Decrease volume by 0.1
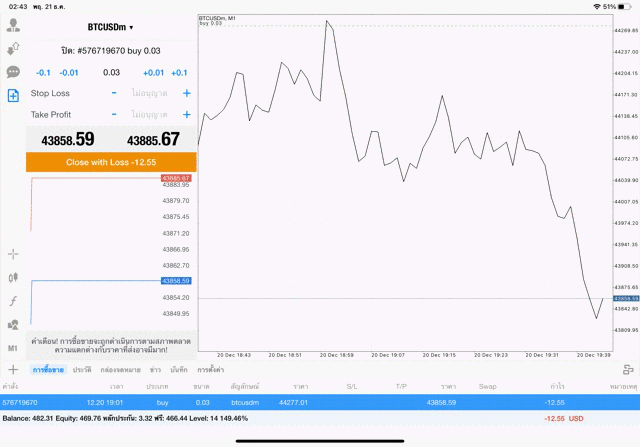The image size is (640, 447). [43, 72]
